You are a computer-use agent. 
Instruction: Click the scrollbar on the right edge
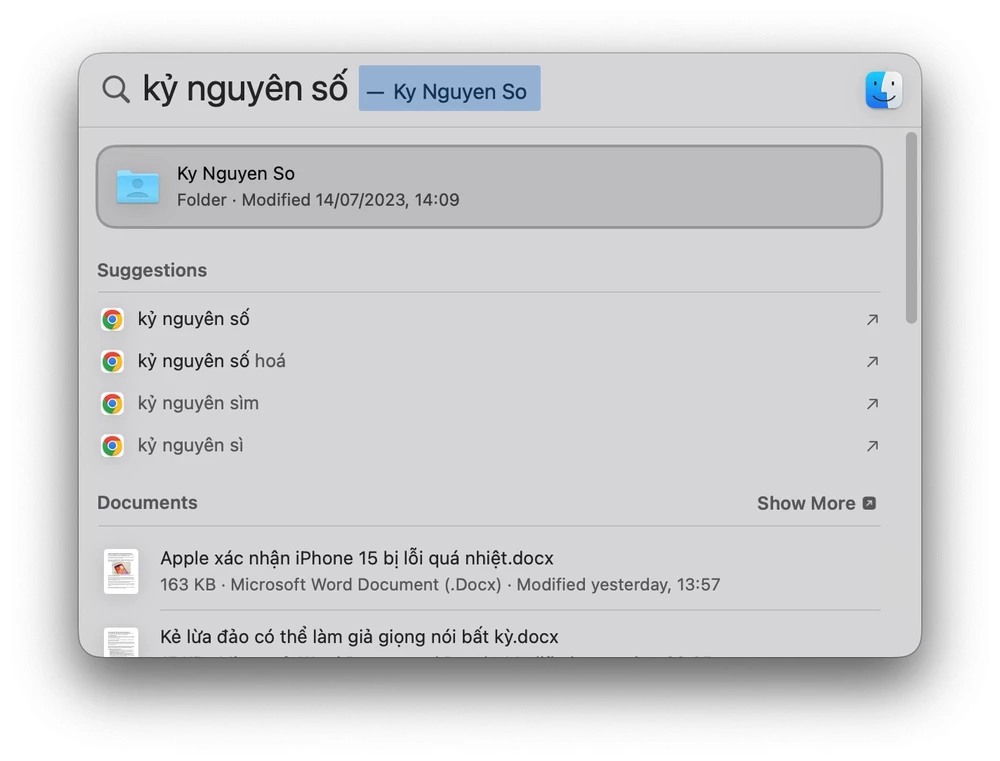911,230
